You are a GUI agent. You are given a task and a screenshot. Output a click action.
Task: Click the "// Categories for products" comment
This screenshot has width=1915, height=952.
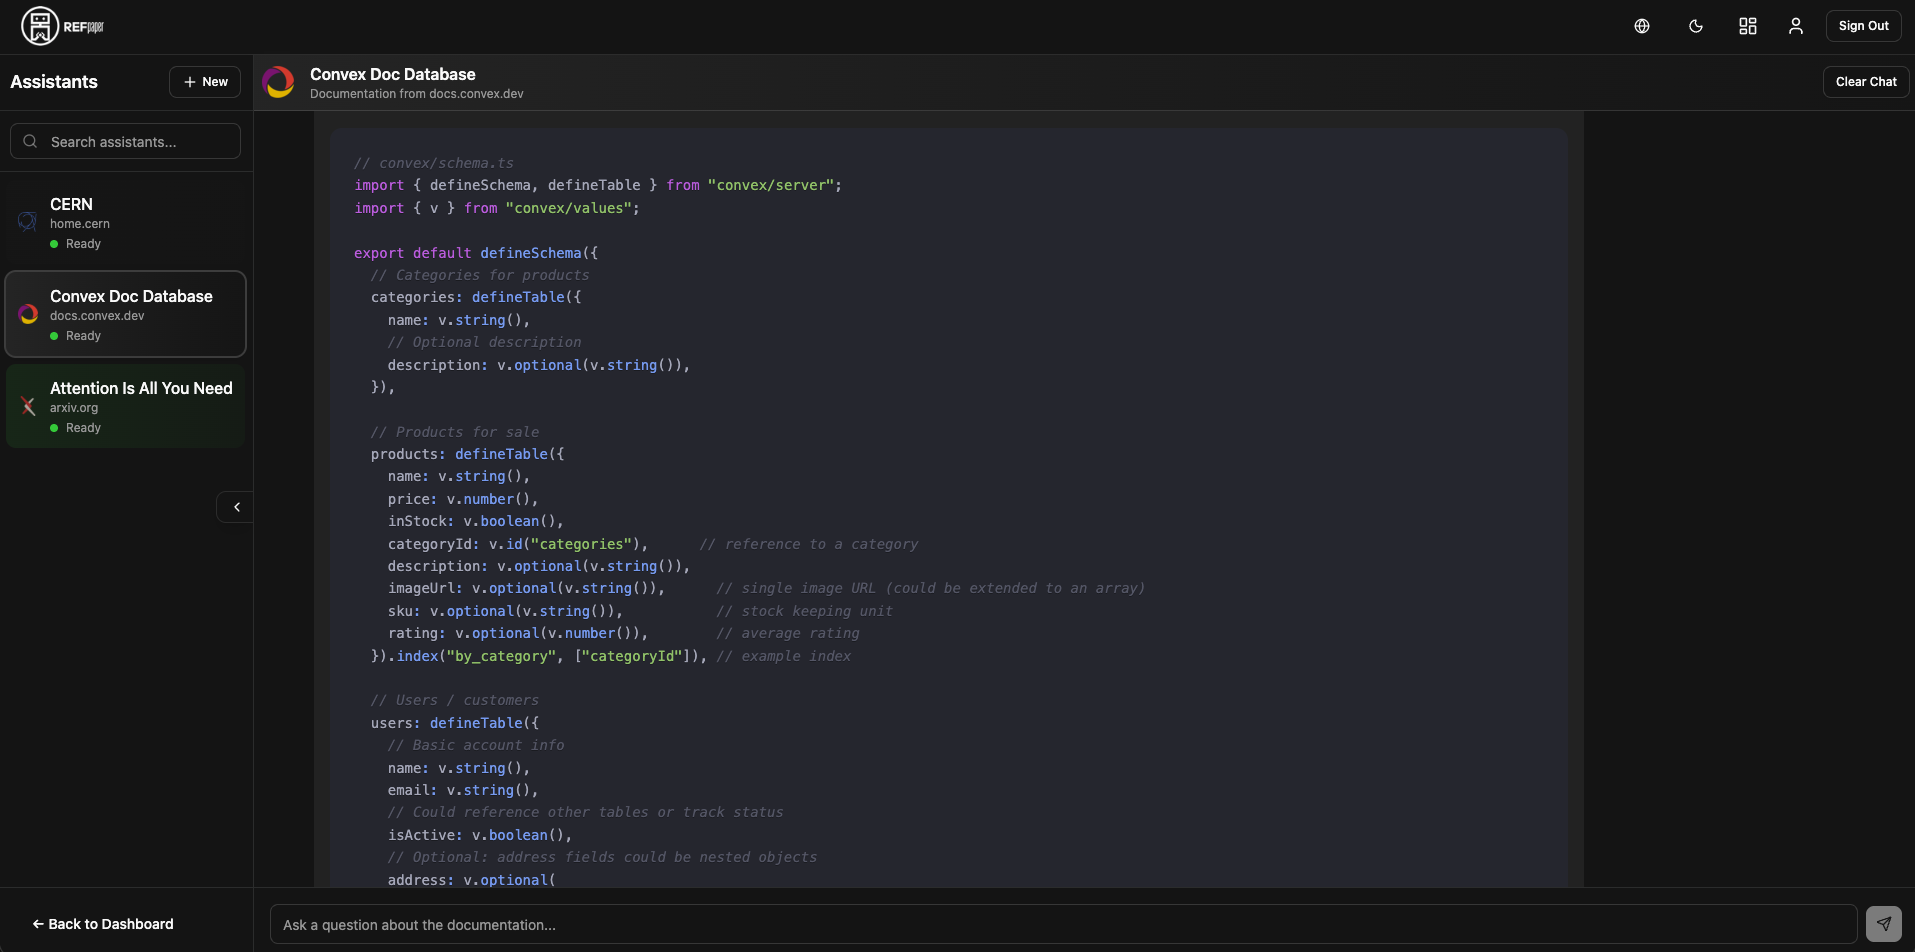click(x=480, y=275)
